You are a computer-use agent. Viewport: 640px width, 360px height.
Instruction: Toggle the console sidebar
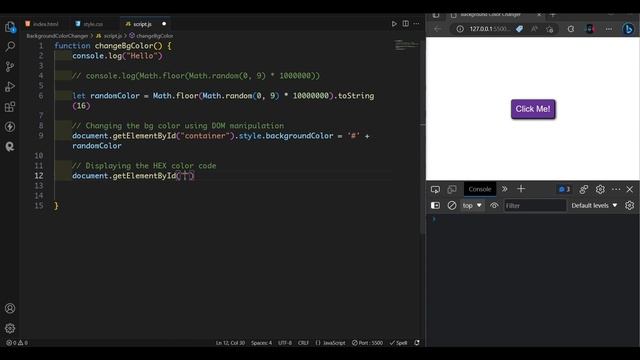click(x=435, y=205)
